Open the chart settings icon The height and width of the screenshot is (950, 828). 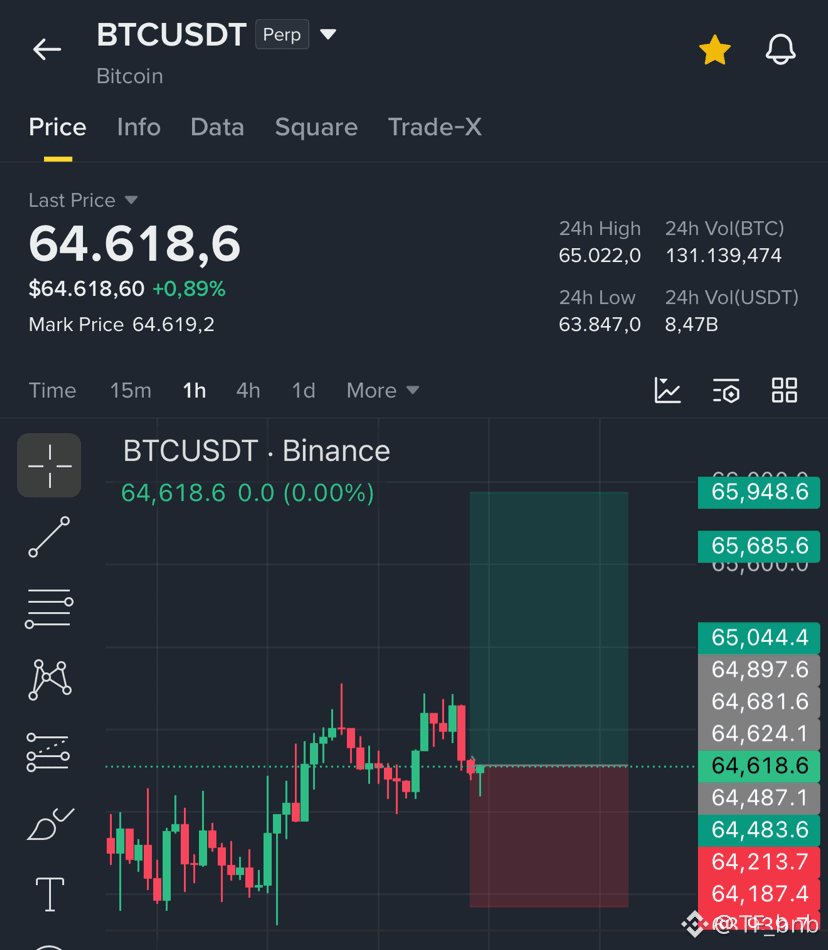point(726,390)
